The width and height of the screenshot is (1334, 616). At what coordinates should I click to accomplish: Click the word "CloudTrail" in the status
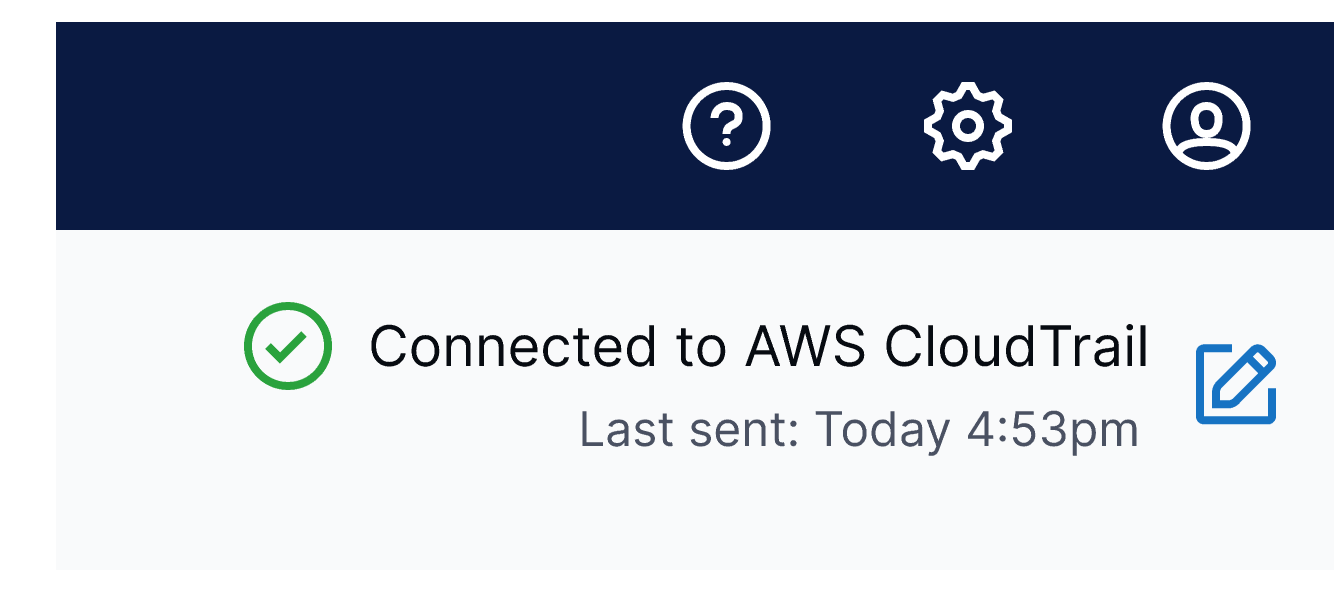[x=1017, y=347]
